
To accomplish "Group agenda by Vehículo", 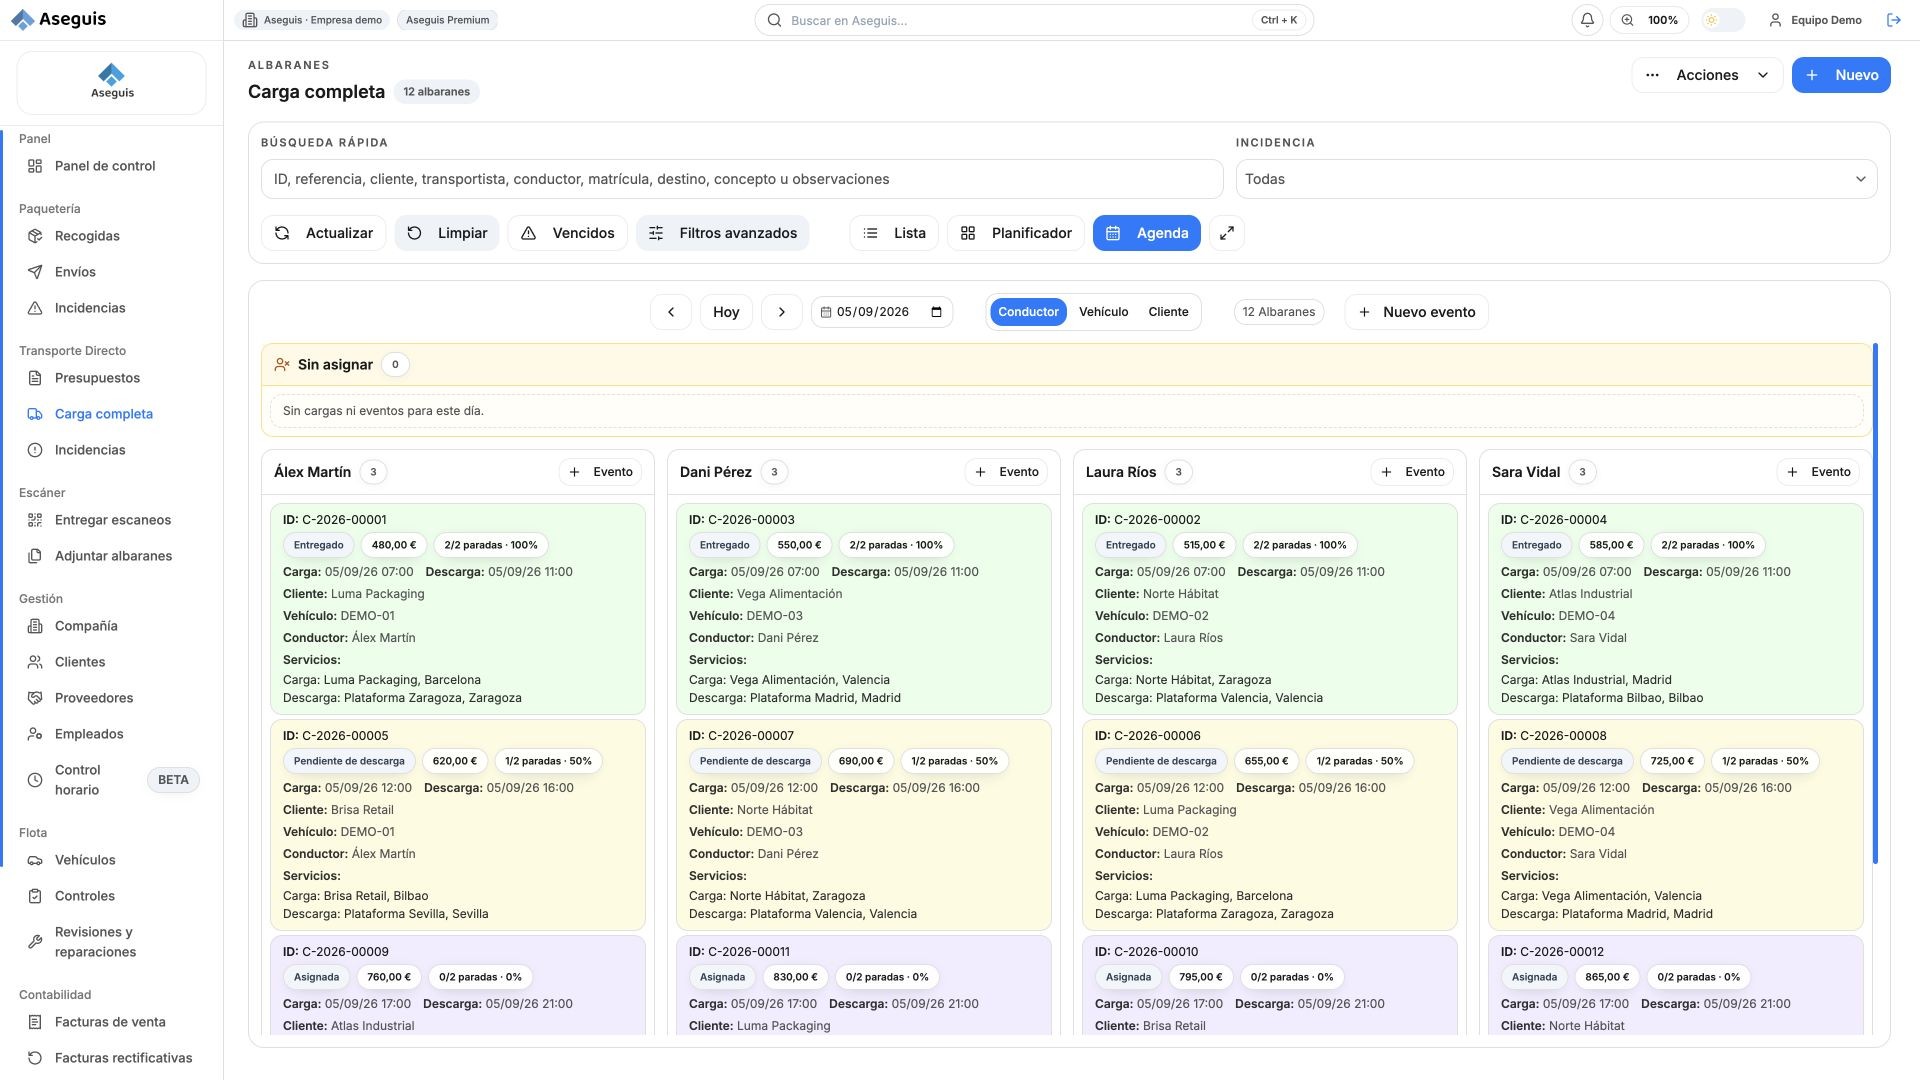I will [x=1103, y=312].
